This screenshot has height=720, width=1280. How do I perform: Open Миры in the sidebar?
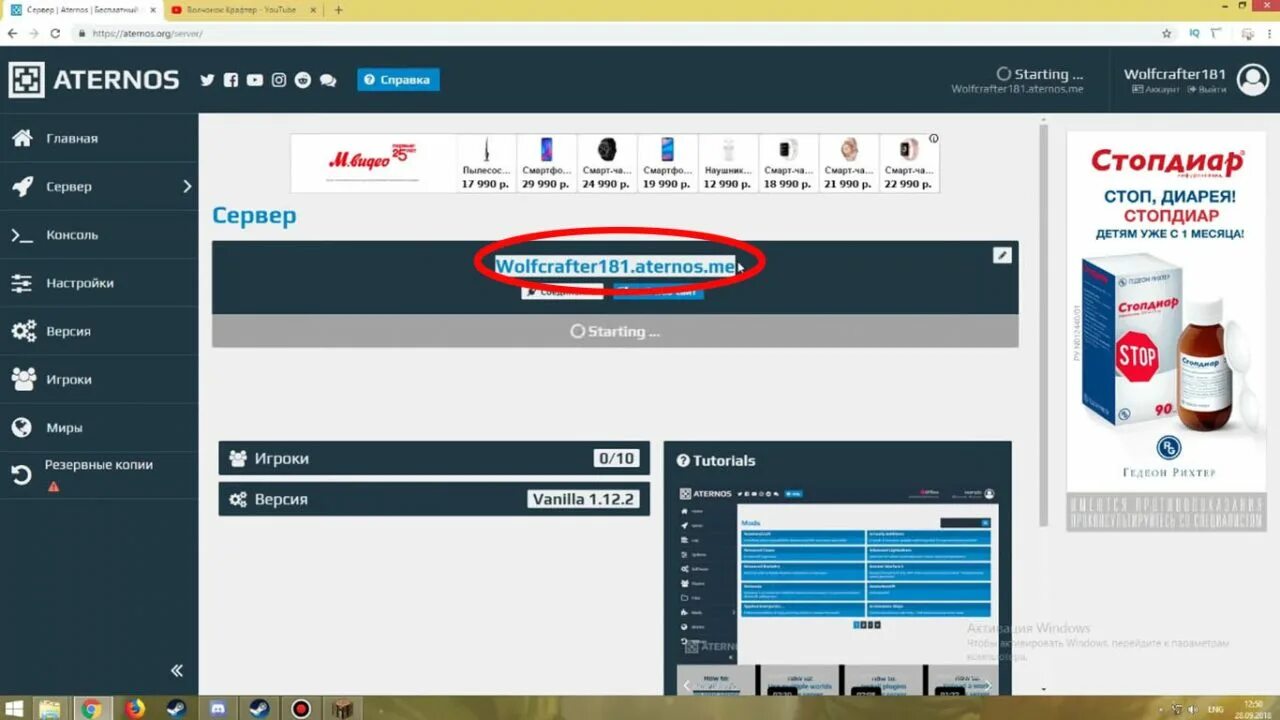tap(99, 427)
